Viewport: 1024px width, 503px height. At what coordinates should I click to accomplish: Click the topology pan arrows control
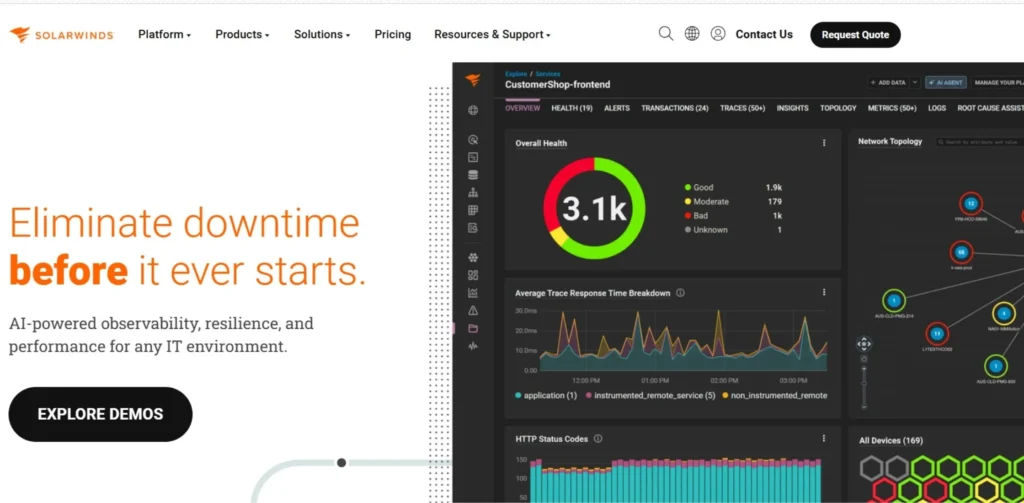pyautogui.click(x=864, y=344)
